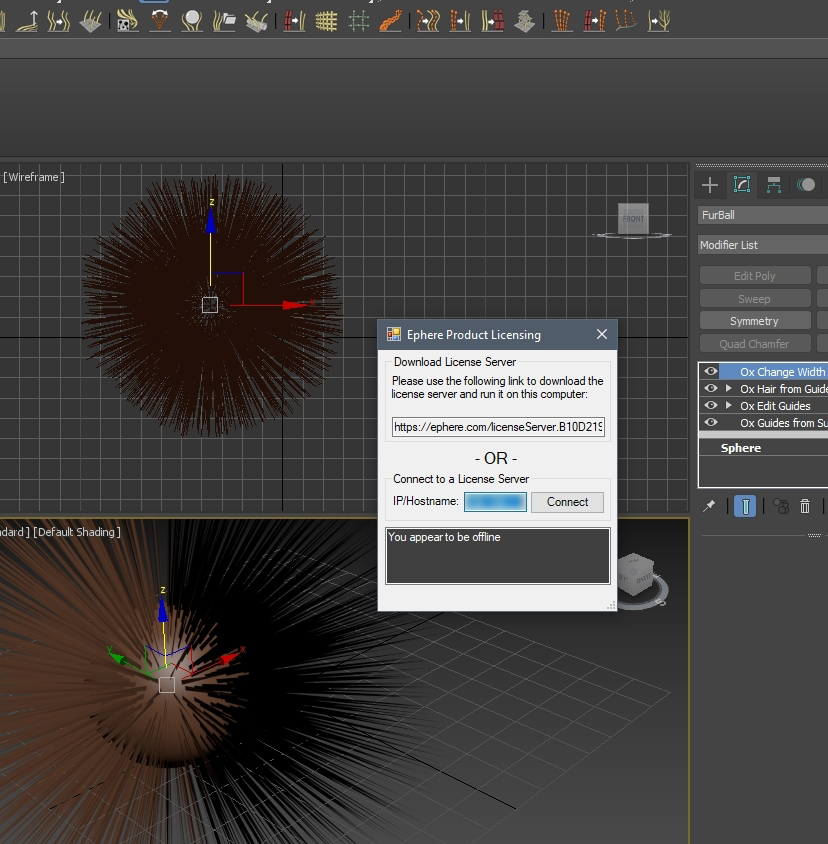Viewport: 828px width, 844px height.
Task: Select the Sphere base object in stack
Action: pos(741,448)
